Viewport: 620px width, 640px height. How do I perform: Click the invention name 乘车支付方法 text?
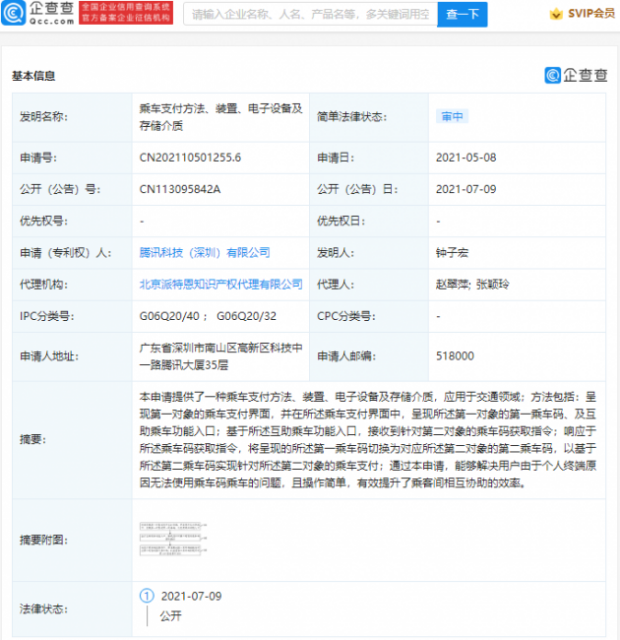click(x=221, y=117)
